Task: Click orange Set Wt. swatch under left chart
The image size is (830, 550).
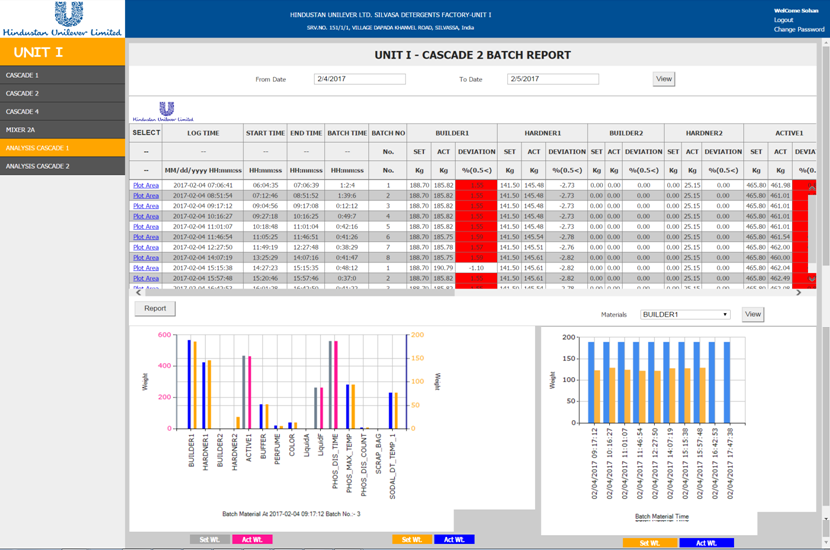Action: (412, 539)
